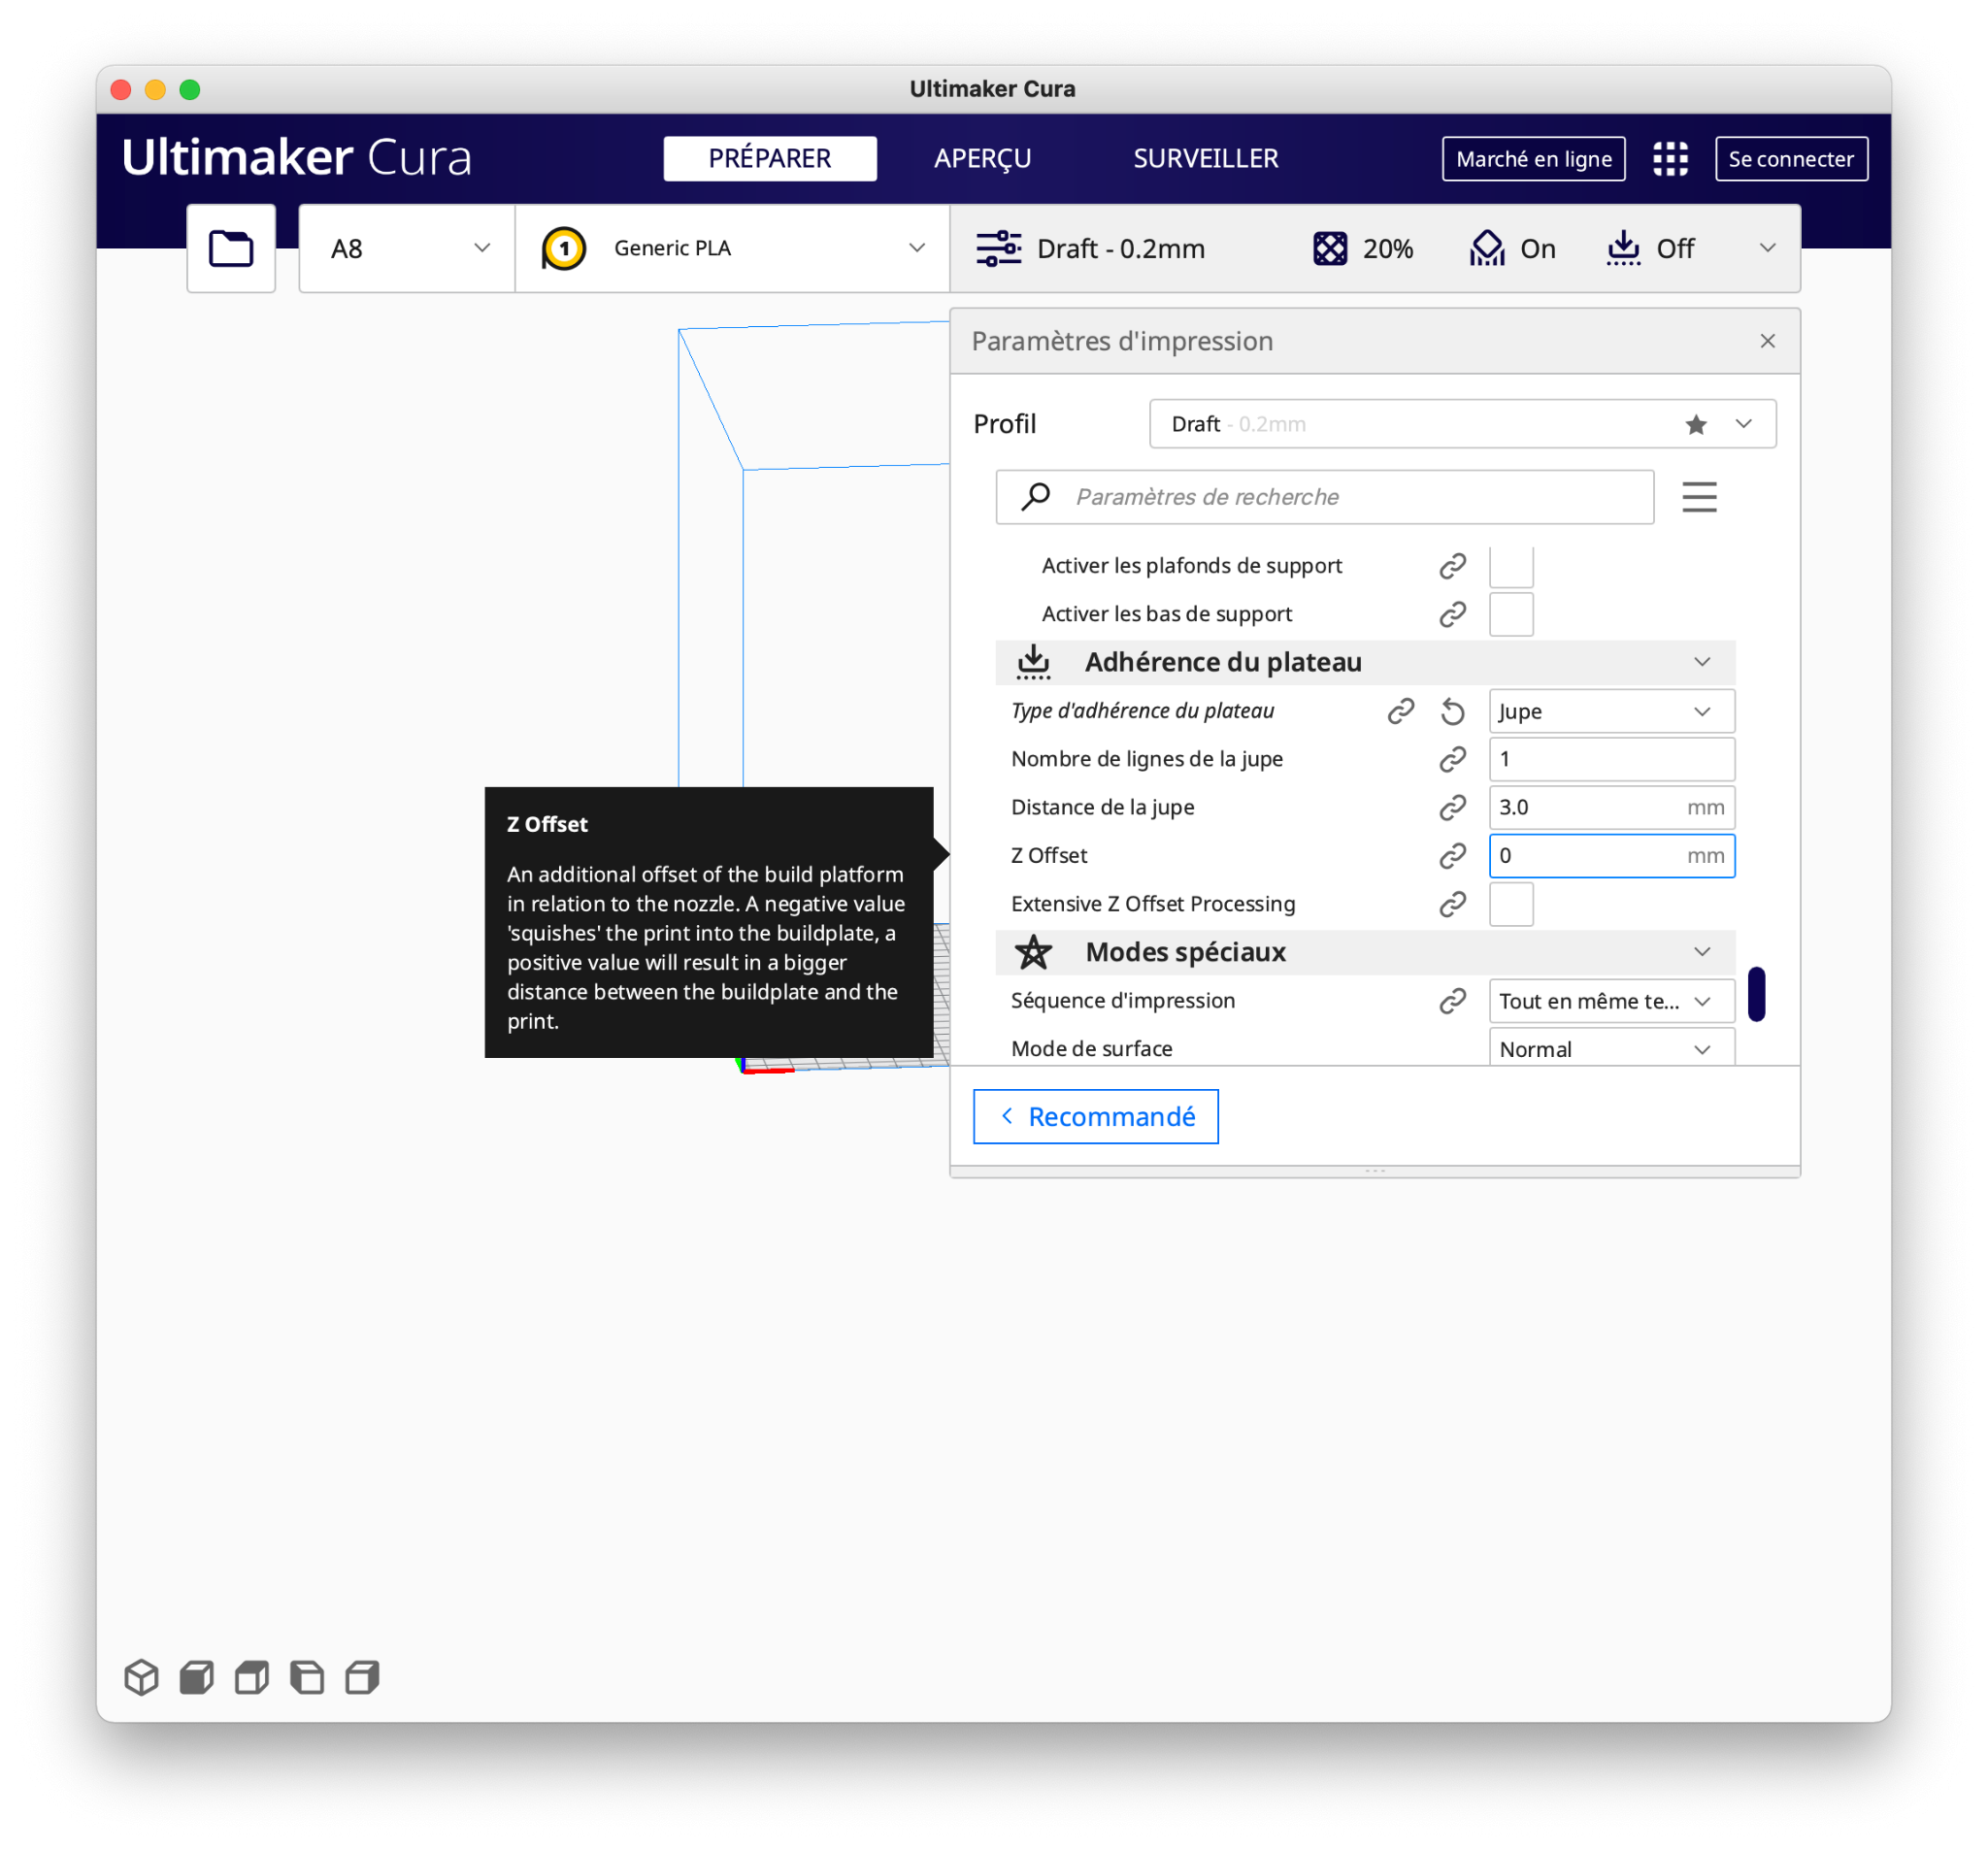Click the settings panel scrollbar handle
Screen dimensions: 1988x1850
click(1756, 994)
